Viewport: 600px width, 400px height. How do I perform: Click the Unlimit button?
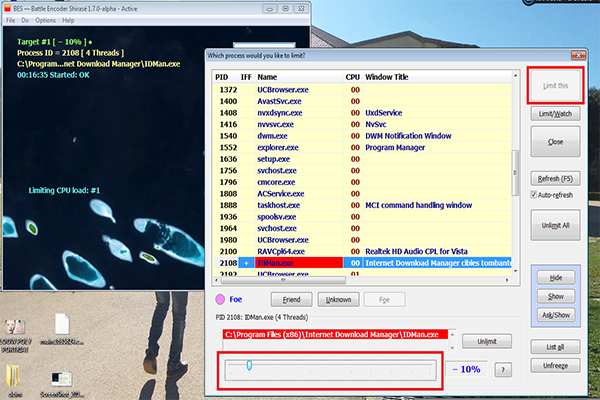(487, 341)
